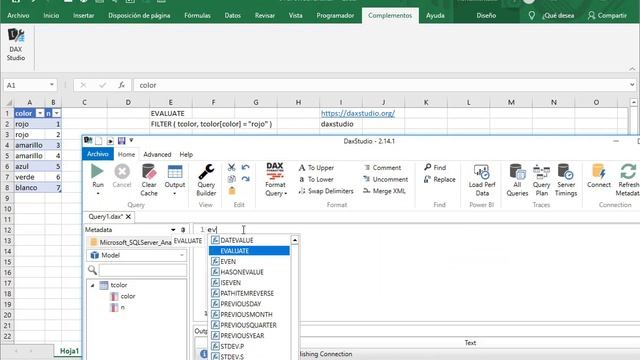Expand the Run button dropdown arrow
The image size is (640, 360).
tap(98, 193)
